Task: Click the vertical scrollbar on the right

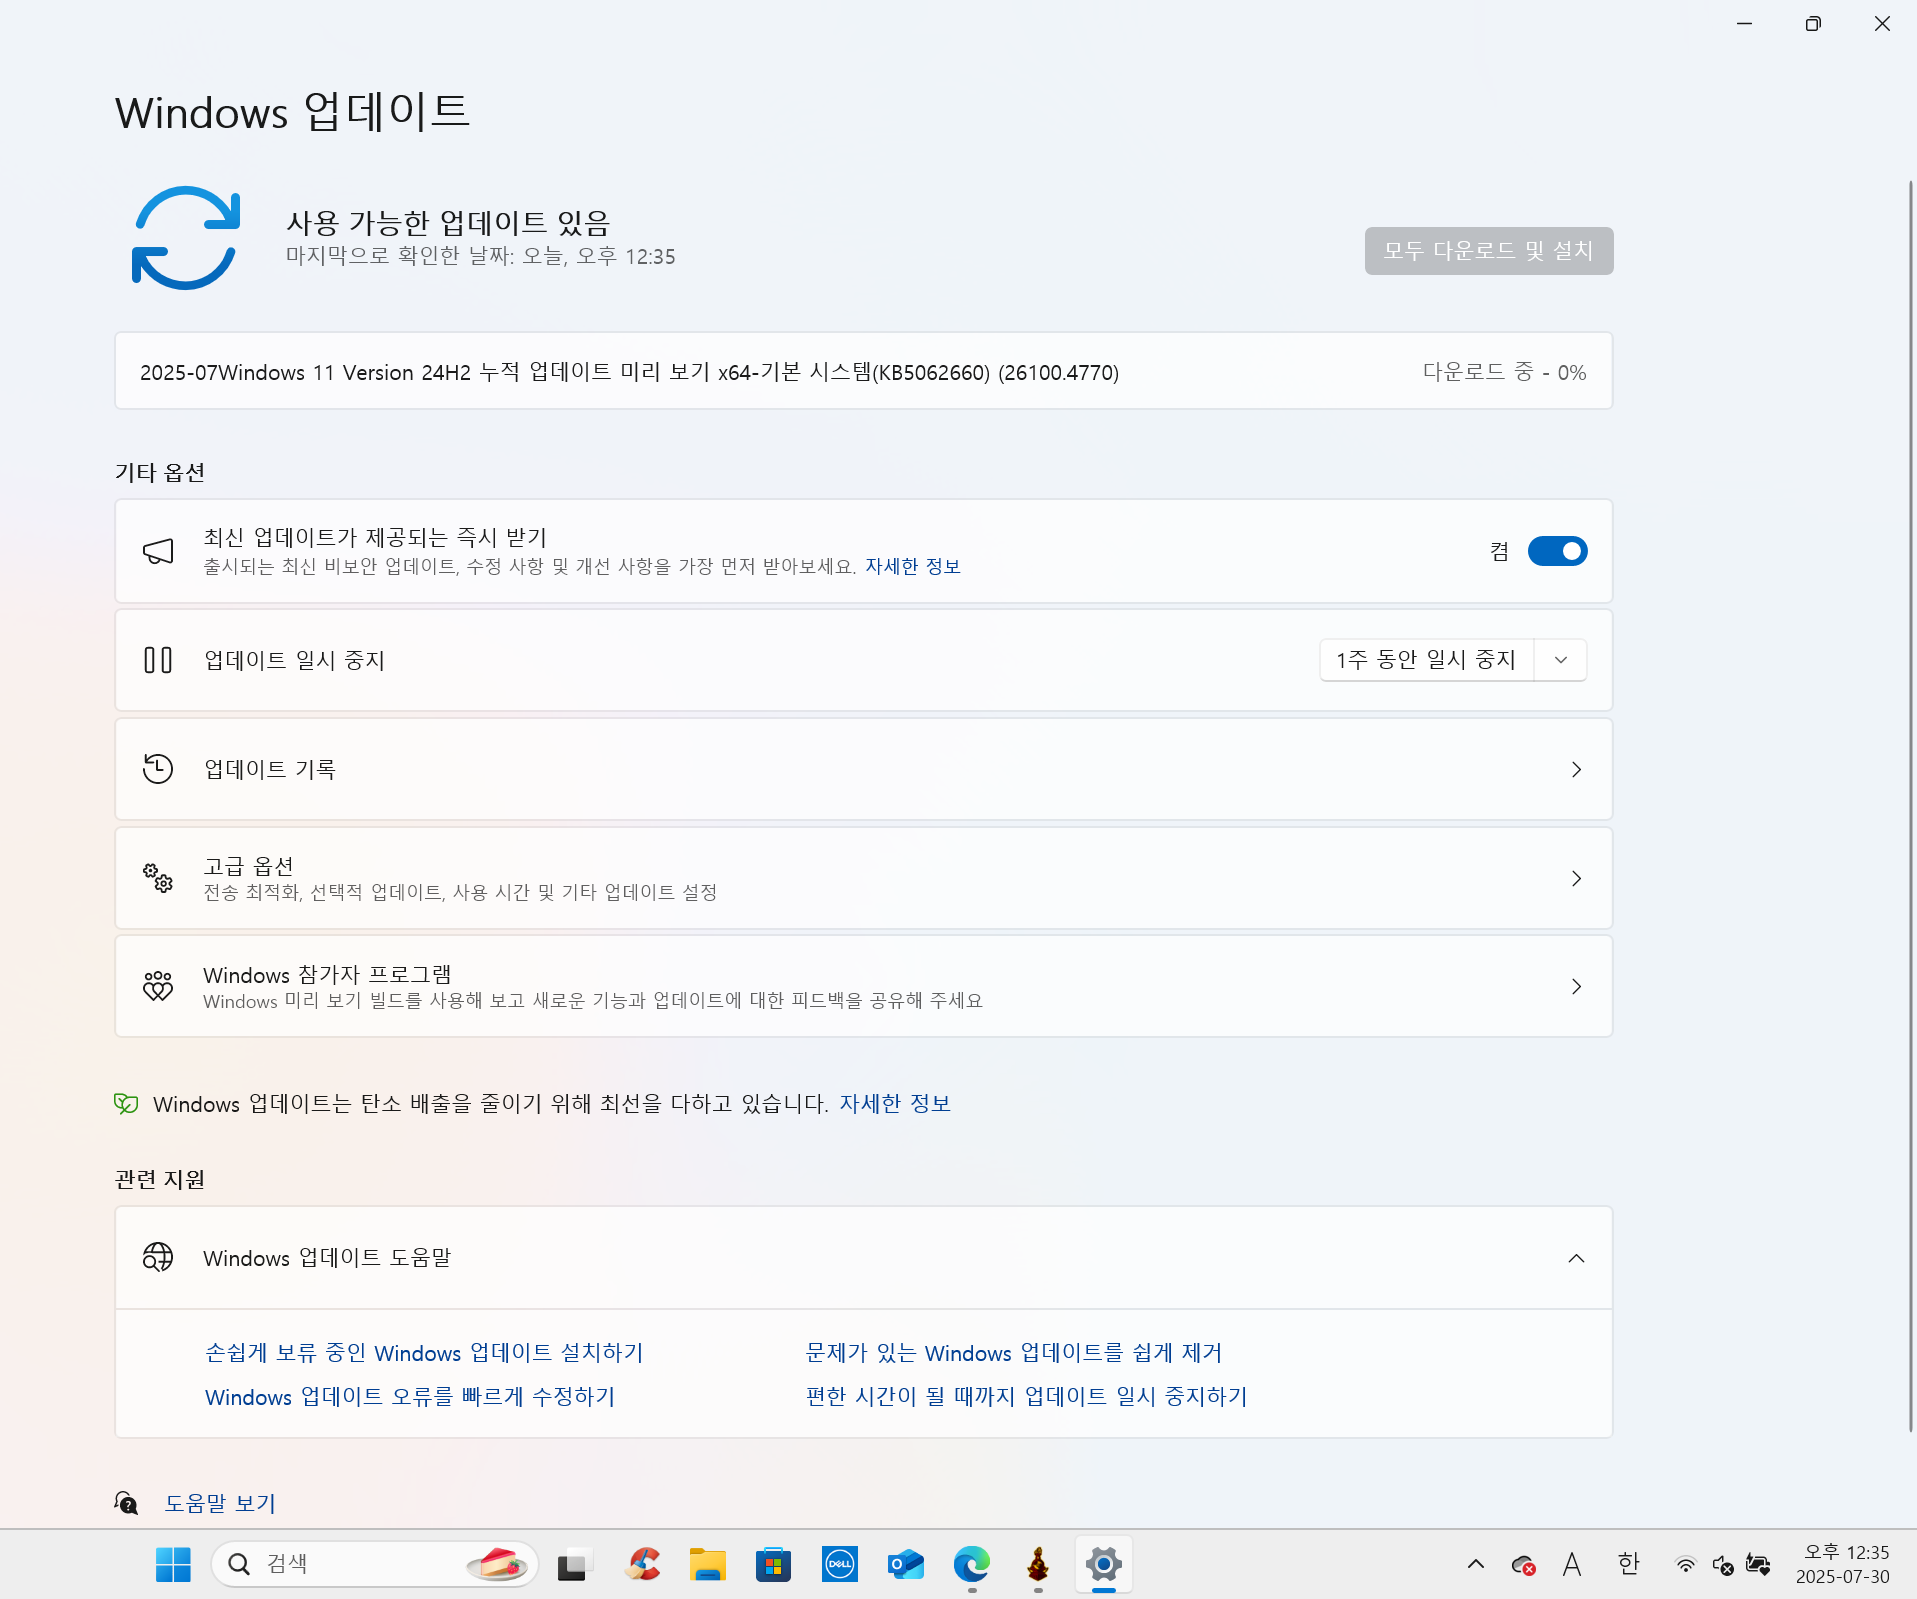Action: [x=1911, y=805]
